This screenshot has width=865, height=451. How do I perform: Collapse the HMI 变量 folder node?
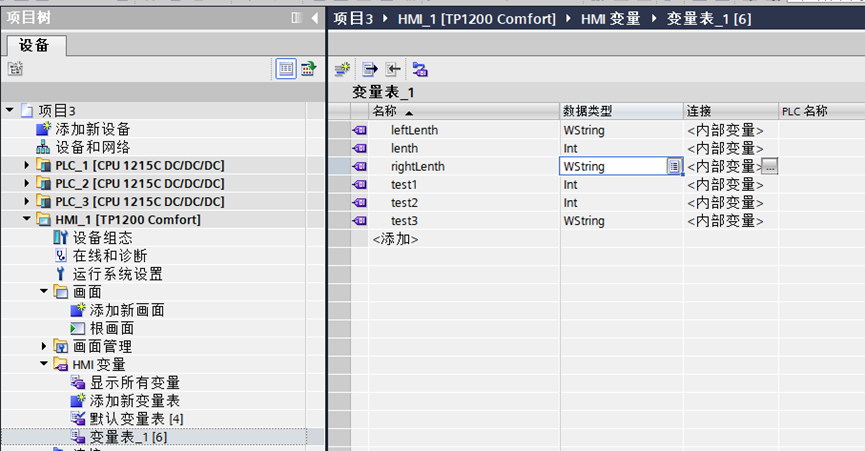tap(44, 363)
